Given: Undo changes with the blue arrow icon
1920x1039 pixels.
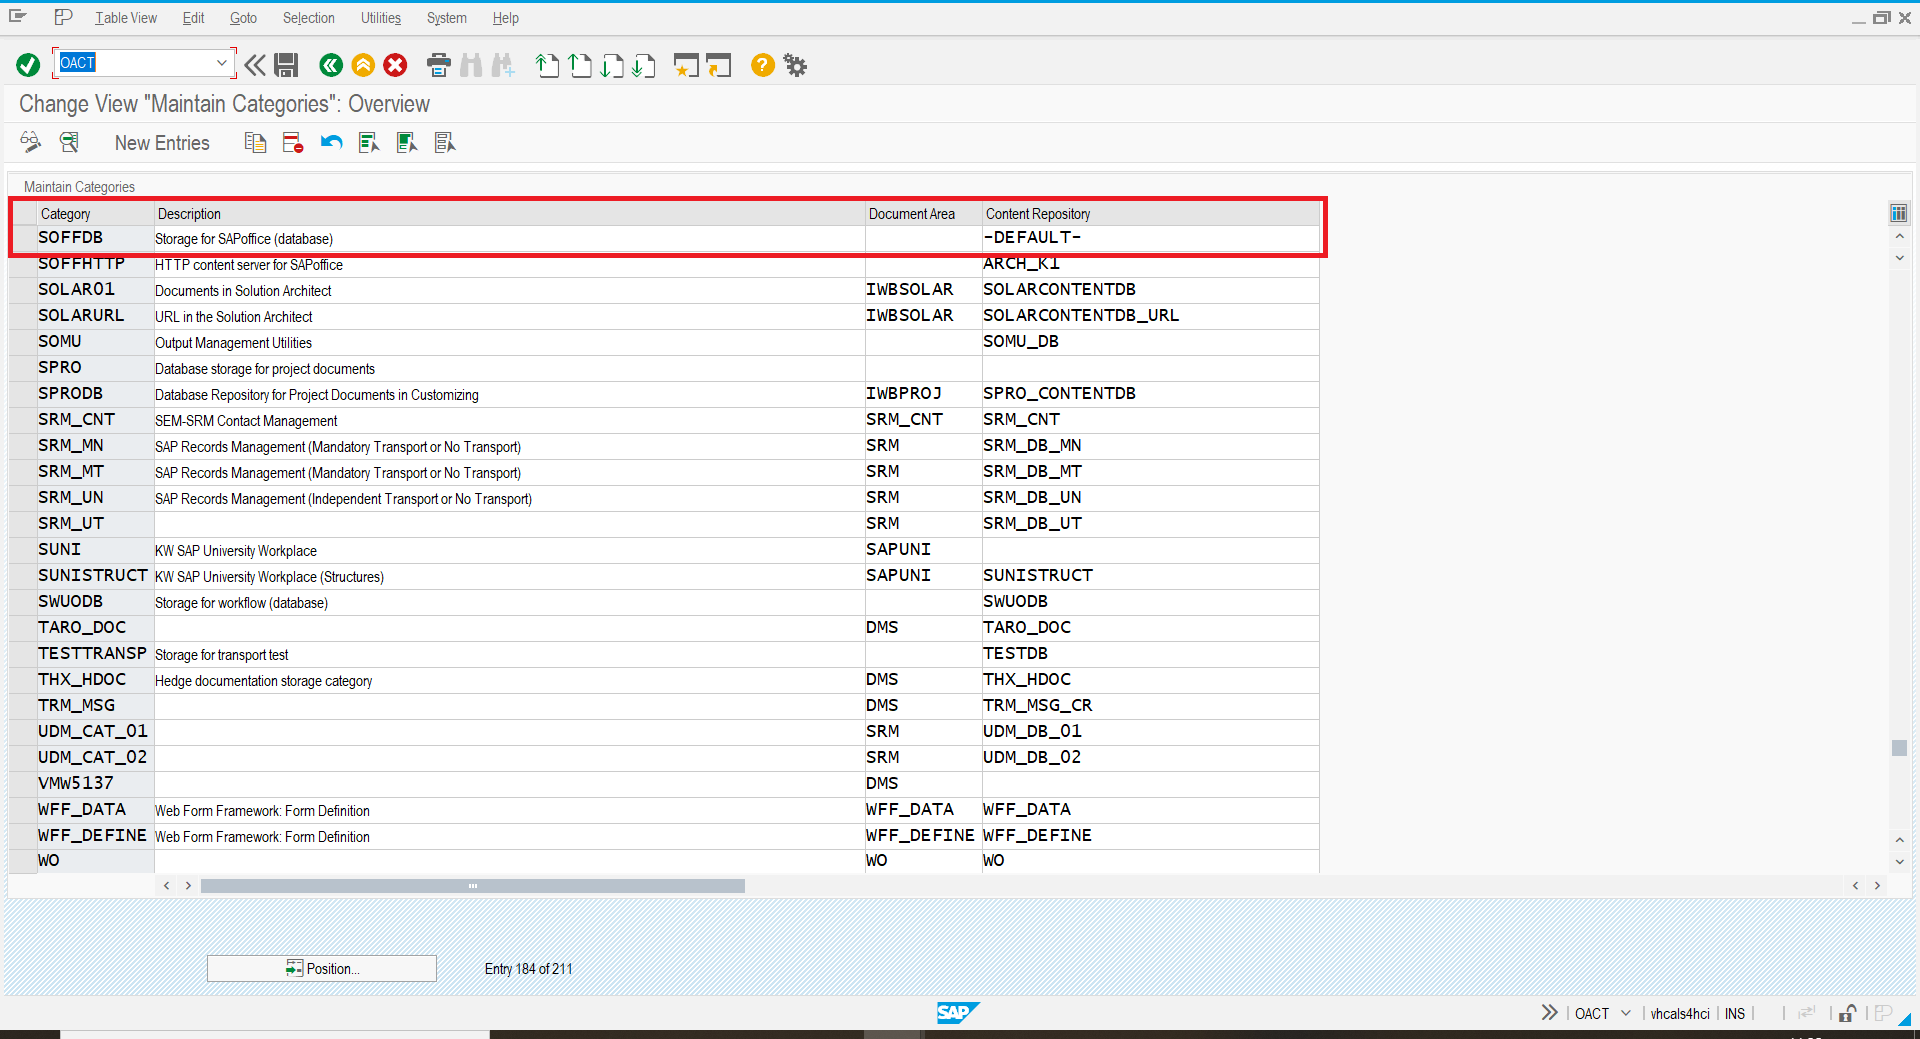Looking at the screenshot, I should (x=331, y=142).
